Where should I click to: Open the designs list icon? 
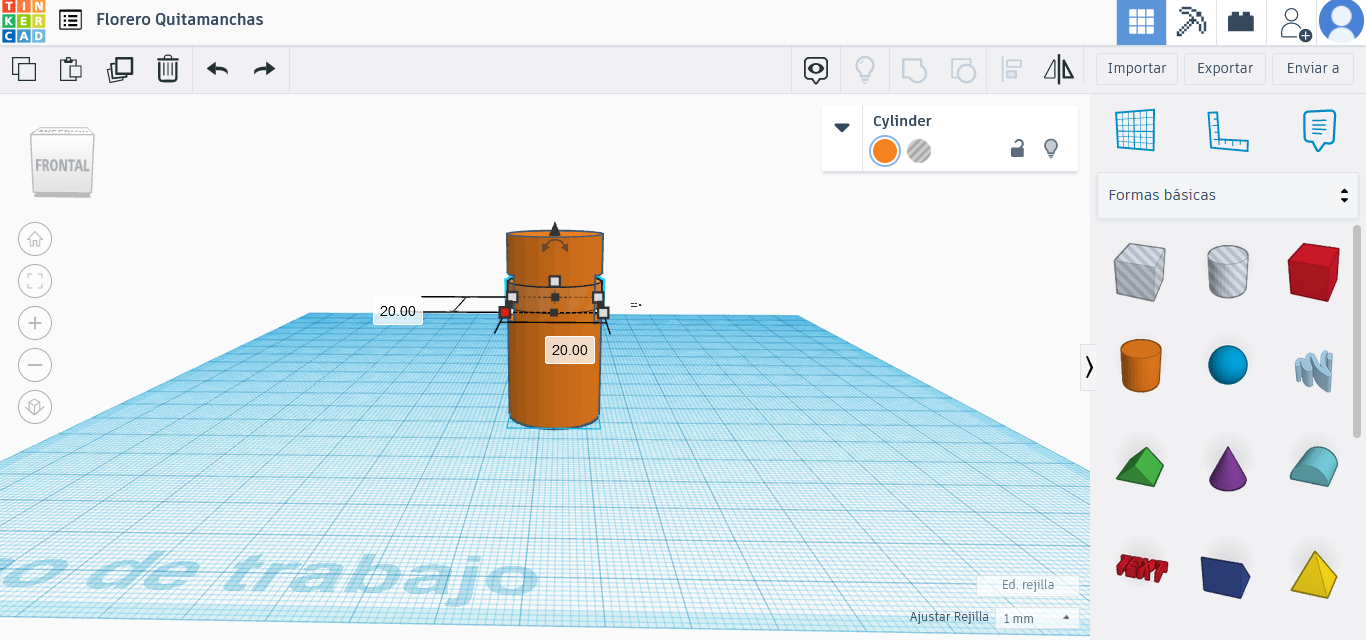click(71, 19)
